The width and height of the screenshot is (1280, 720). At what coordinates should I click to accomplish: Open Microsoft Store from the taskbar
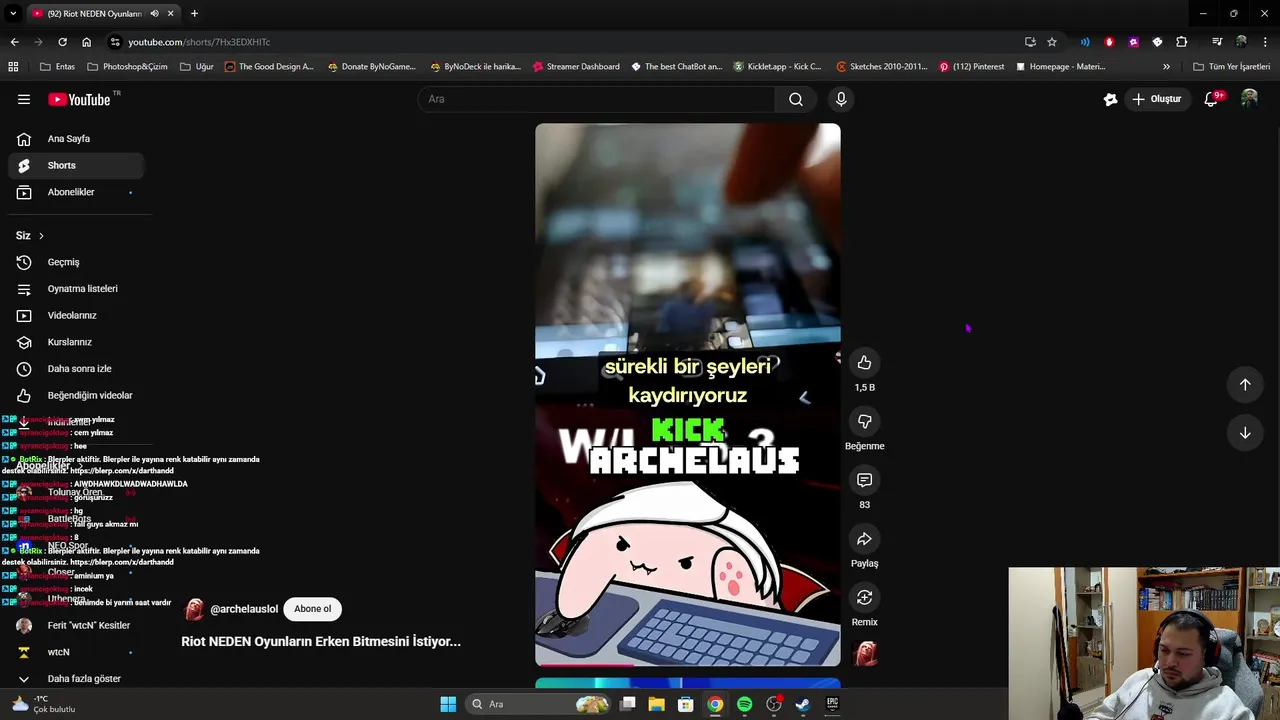click(685, 704)
